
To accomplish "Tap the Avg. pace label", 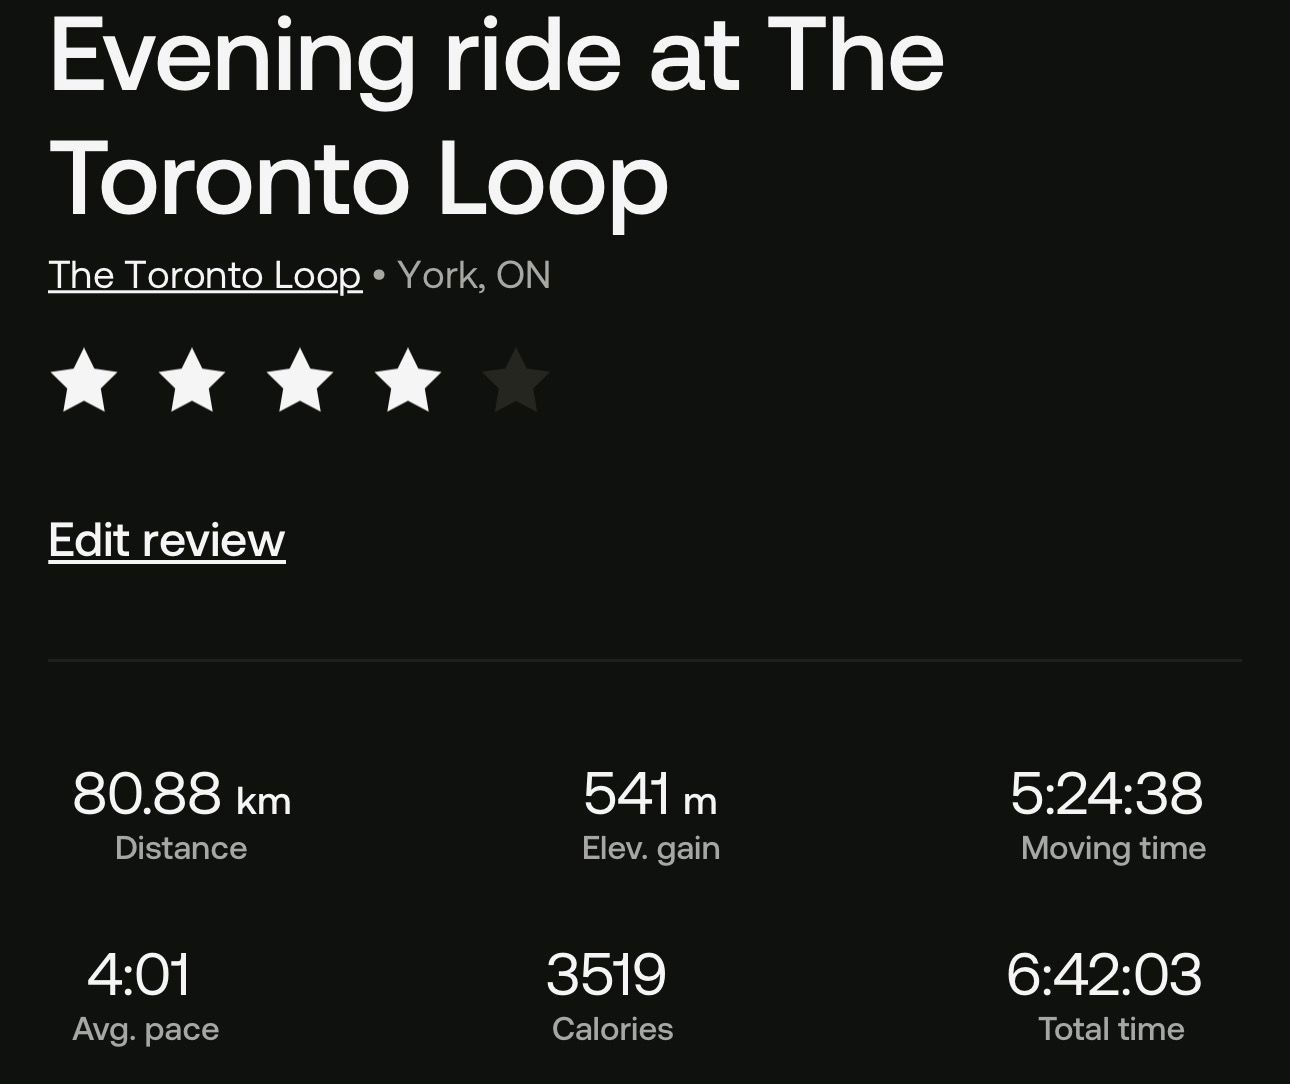I will pyautogui.click(x=146, y=1030).
